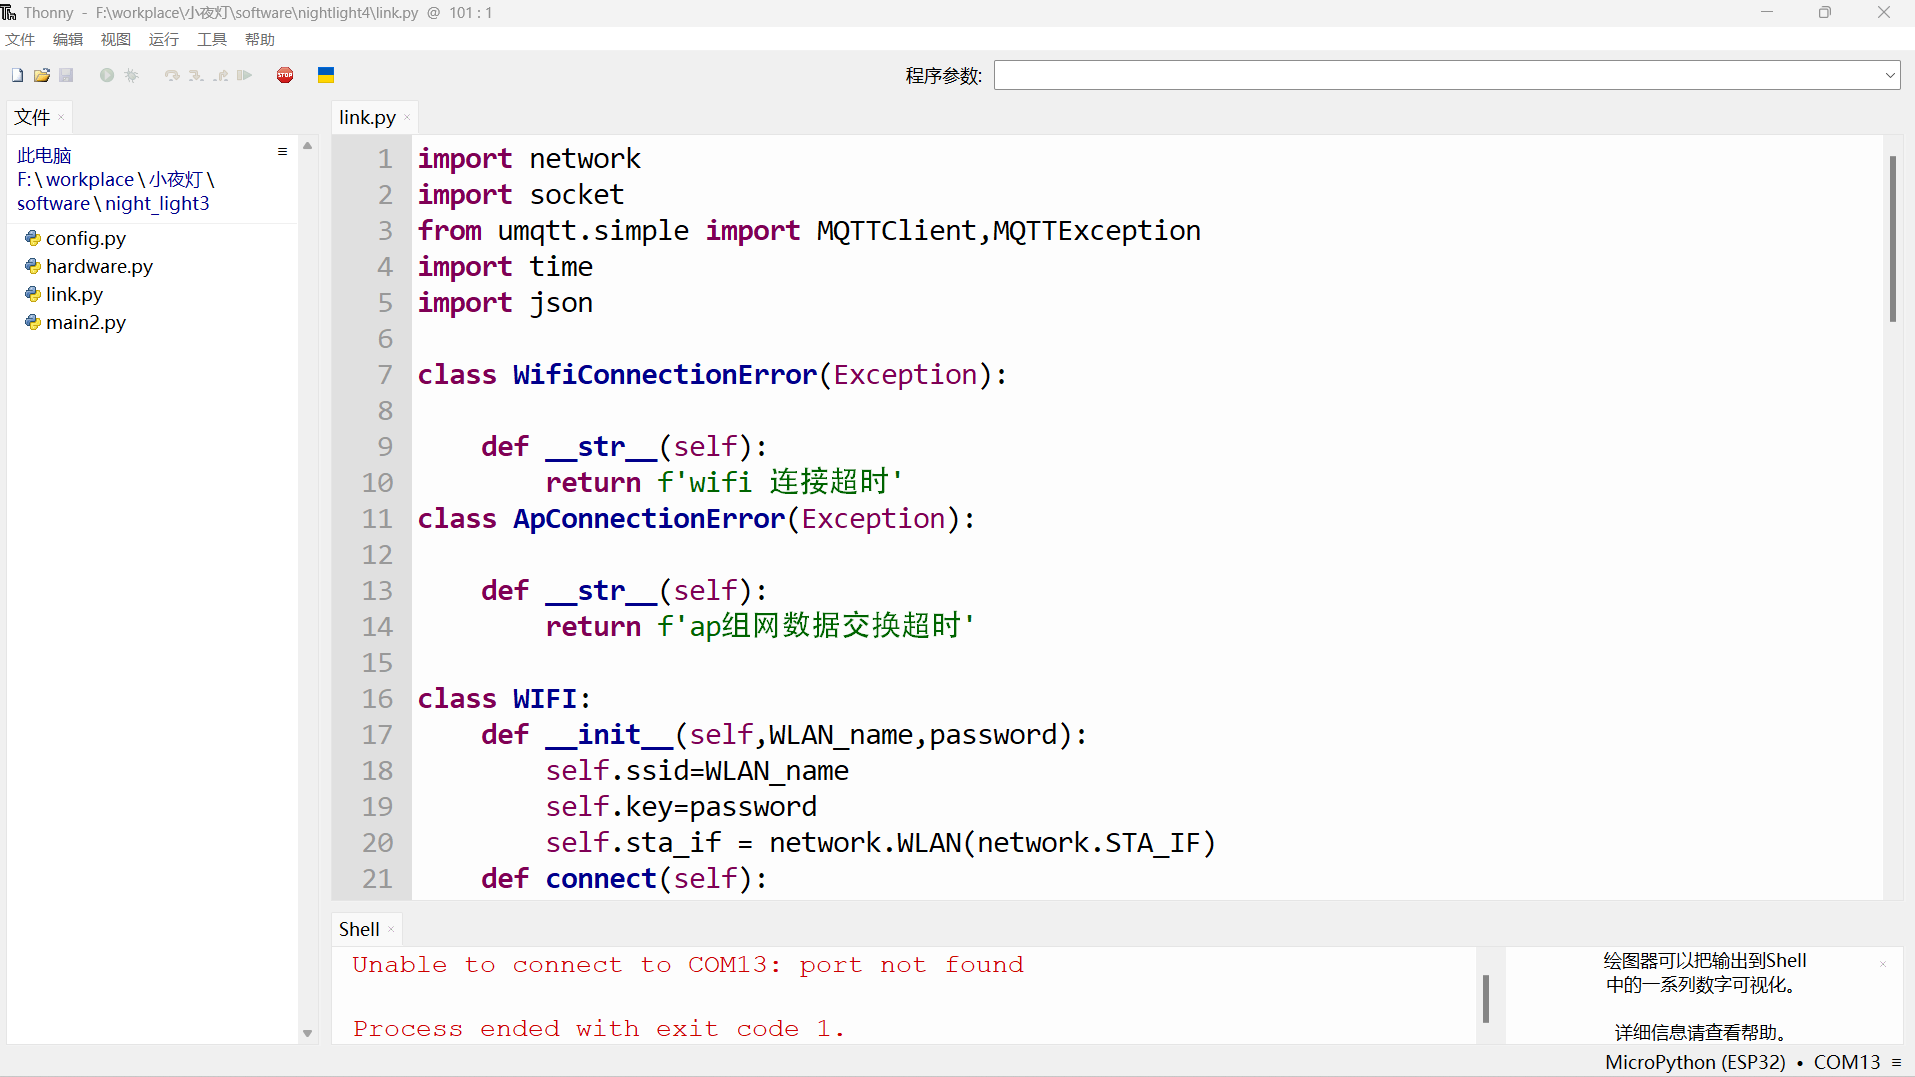Select the config.py Python file icon
This screenshot has width=1915, height=1077.
(33, 238)
